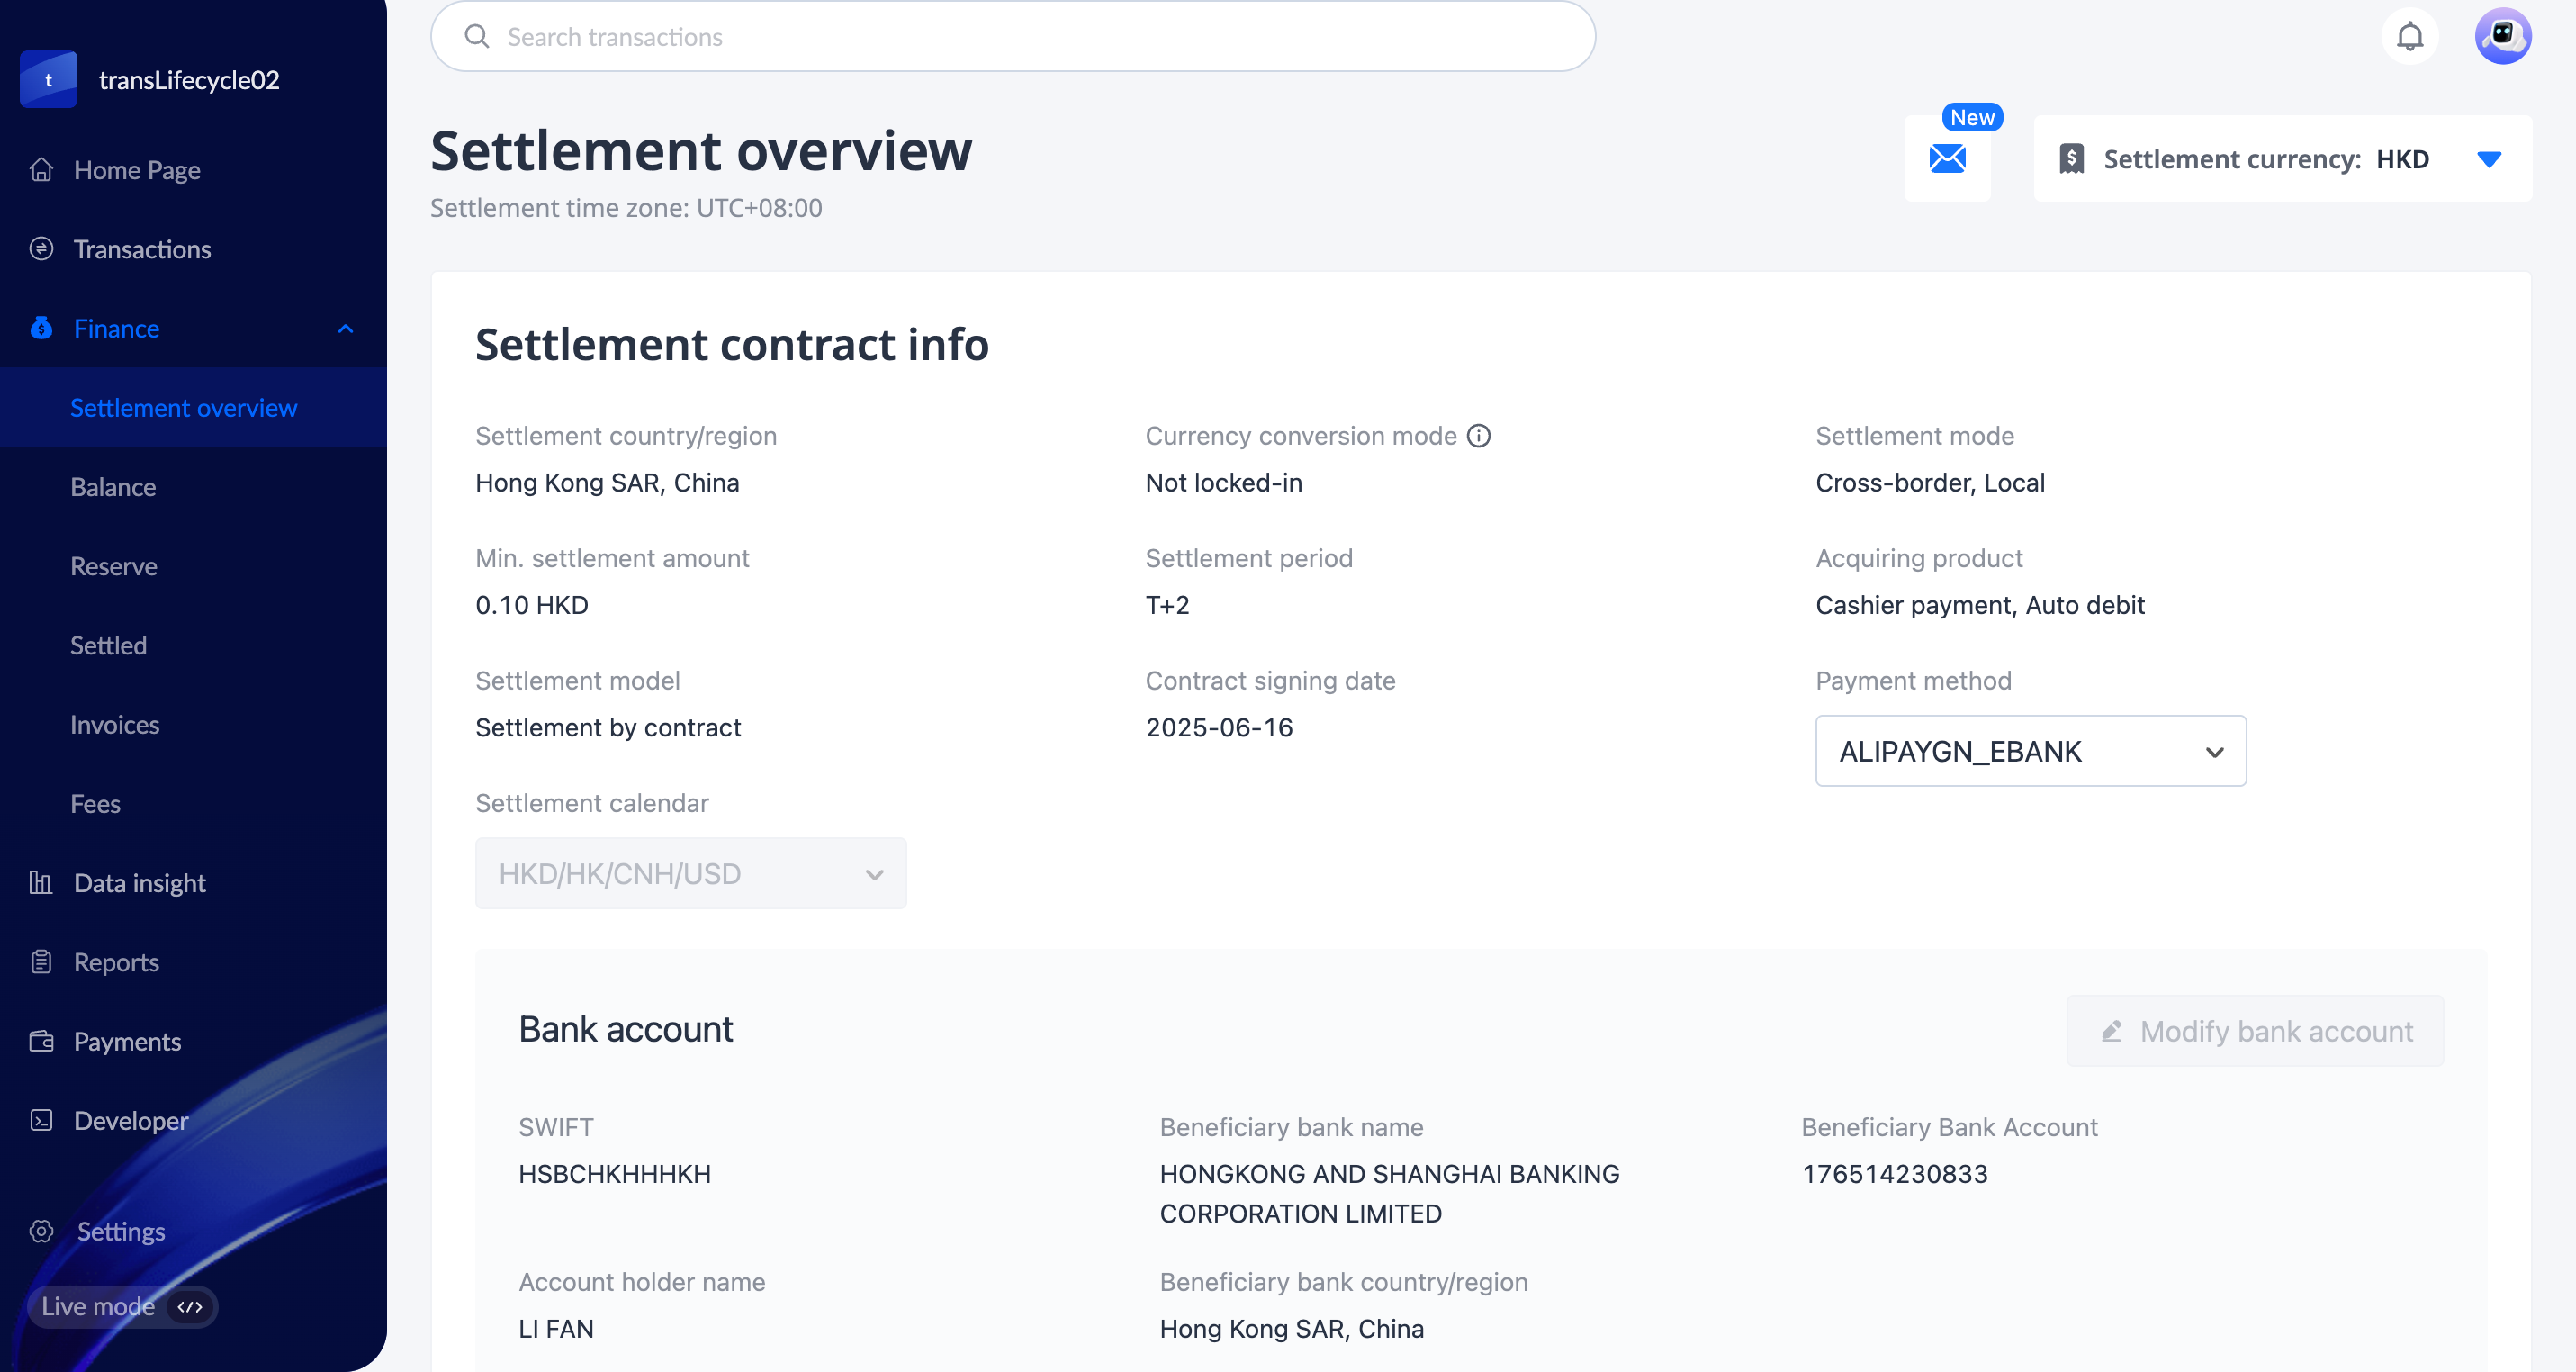The height and width of the screenshot is (1372, 2576).
Task: Open the Invoices submenu item
Action: tap(115, 725)
